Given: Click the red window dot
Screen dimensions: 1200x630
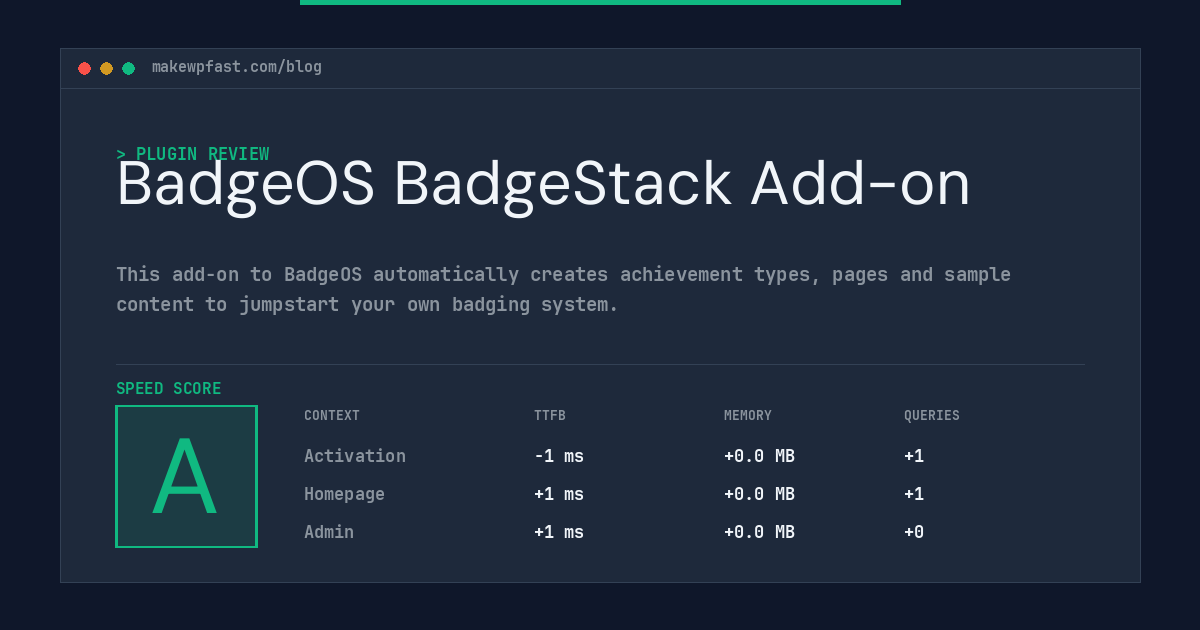Looking at the screenshot, I should pos(85,68).
